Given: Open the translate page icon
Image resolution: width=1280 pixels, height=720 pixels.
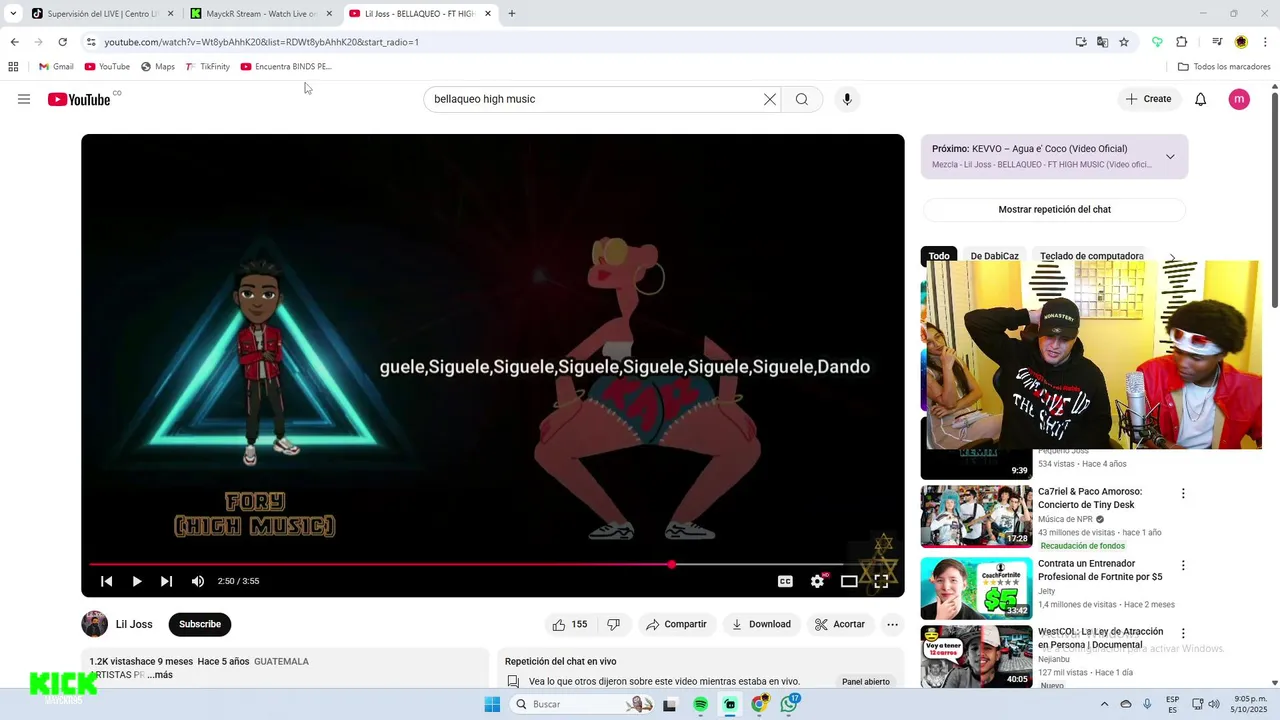Looking at the screenshot, I should click(1102, 42).
